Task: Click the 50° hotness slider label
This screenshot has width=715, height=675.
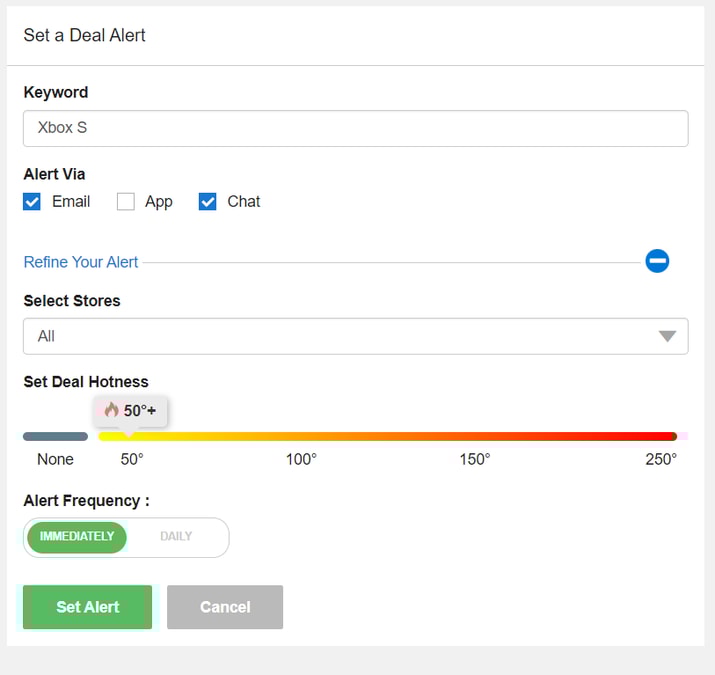Action: pyautogui.click(x=132, y=459)
